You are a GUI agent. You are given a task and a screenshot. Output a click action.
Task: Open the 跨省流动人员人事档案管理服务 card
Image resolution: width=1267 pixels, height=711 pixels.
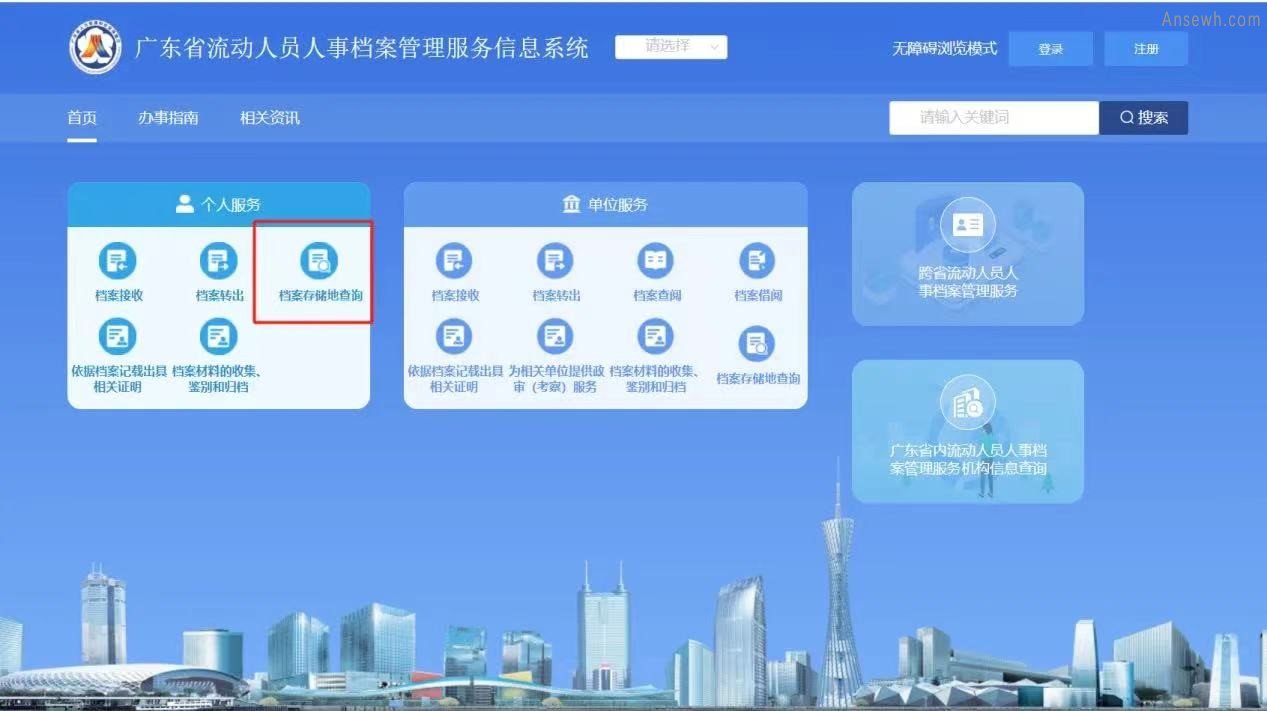click(x=968, y=254)
